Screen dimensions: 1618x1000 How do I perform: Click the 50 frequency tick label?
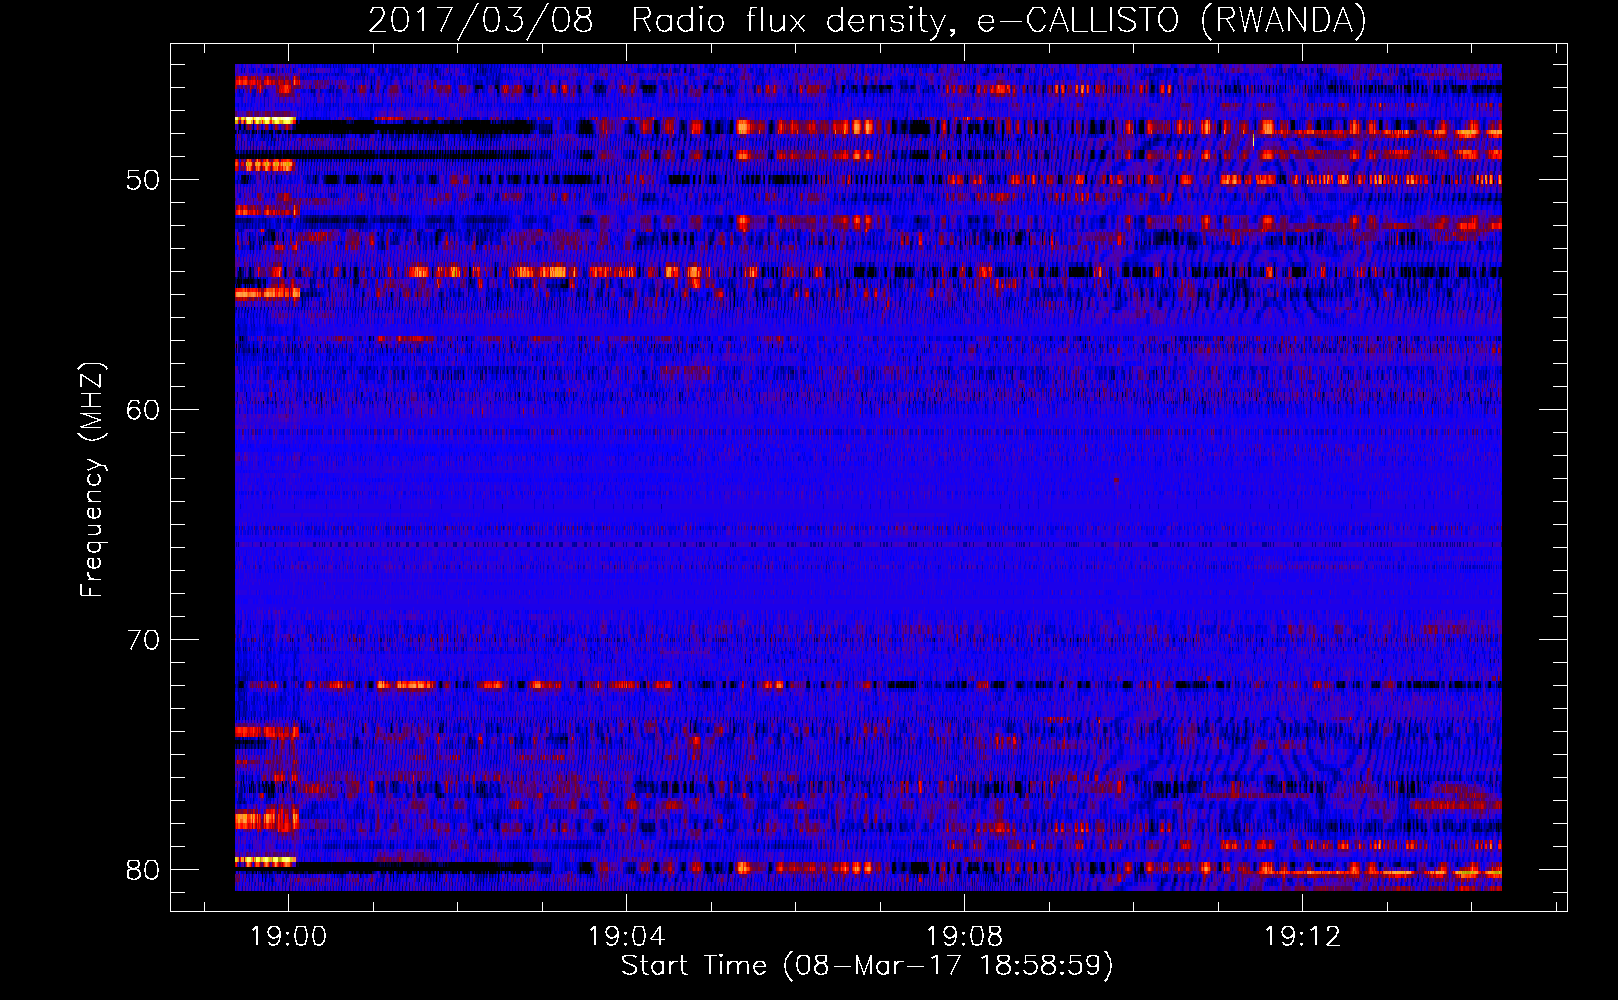[x=143, y=180]
